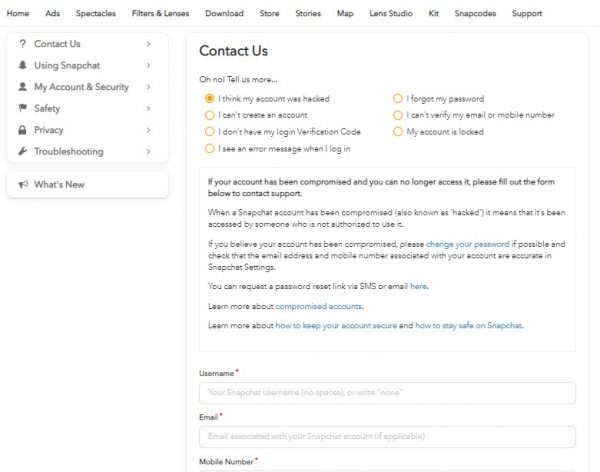The height and width of the screenshot is (472, 600).
Task: Click the flag icon beside Safety
Action: 22,109
